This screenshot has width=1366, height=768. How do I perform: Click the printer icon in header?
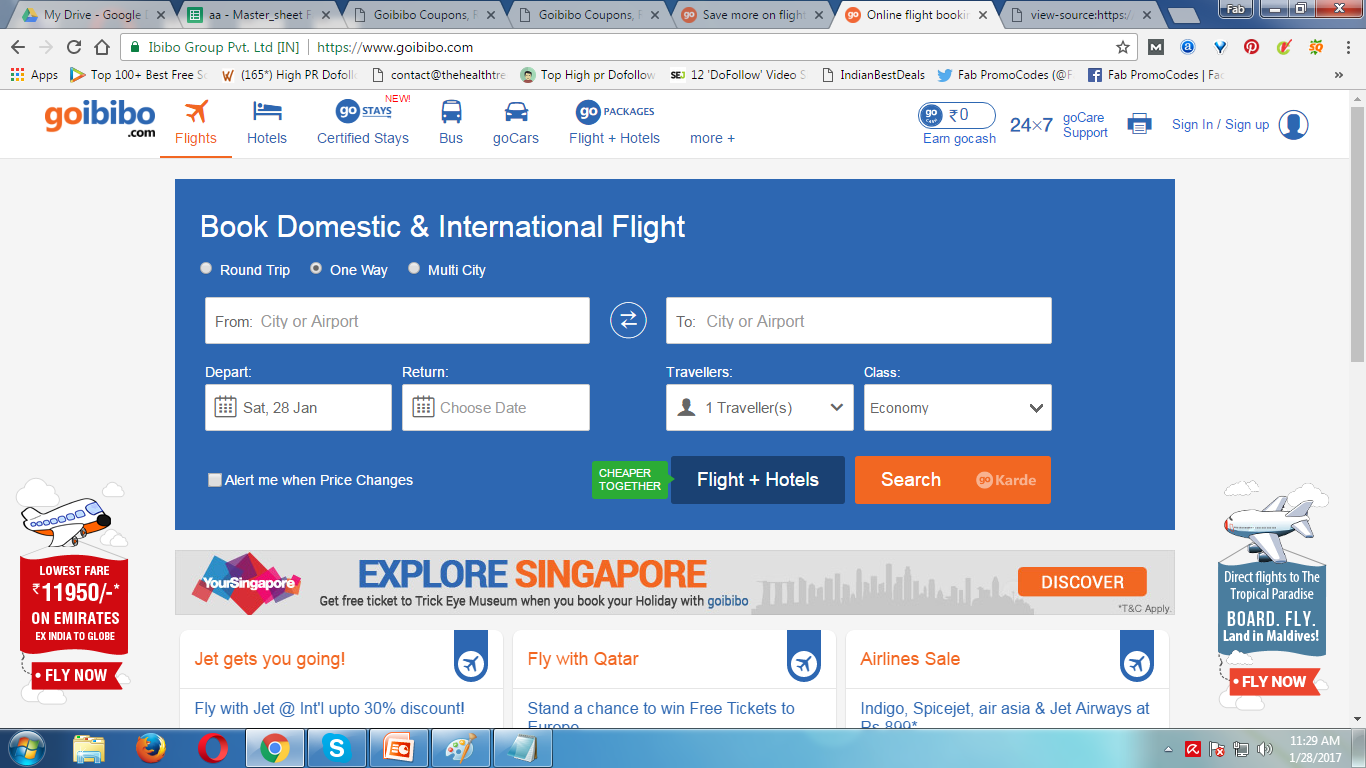[x=1139, y=124]
